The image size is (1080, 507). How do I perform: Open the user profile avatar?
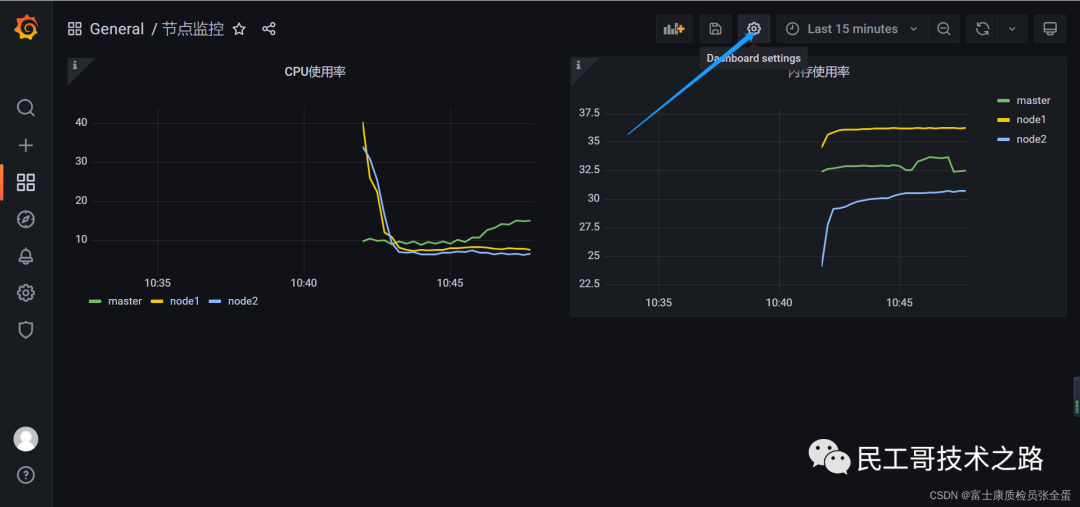(x=26, y=439)
